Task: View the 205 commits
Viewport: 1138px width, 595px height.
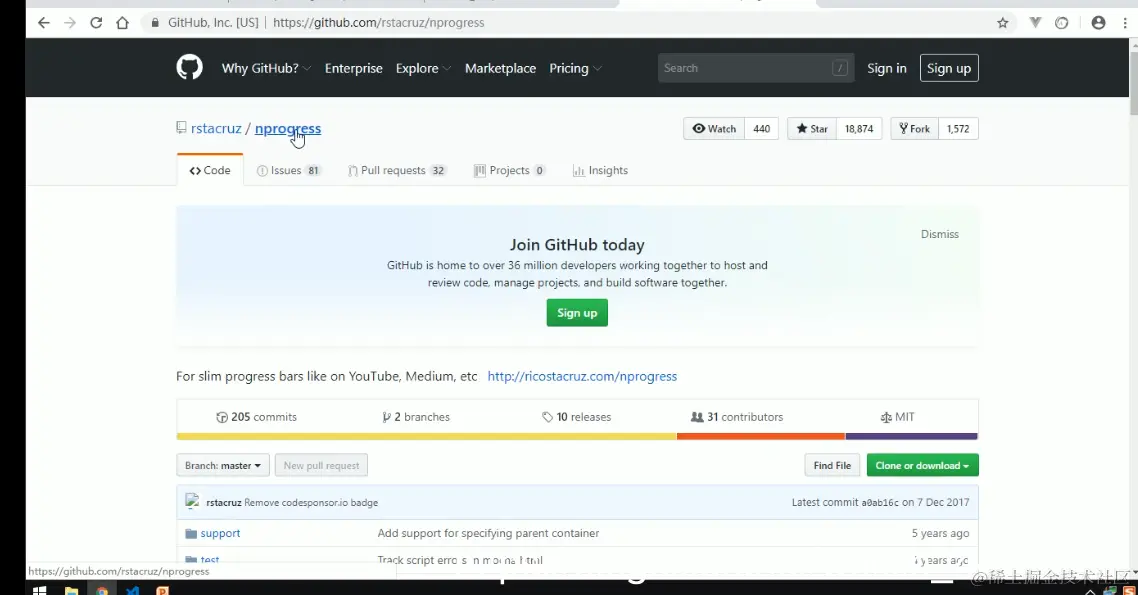Action: [256, 417]
